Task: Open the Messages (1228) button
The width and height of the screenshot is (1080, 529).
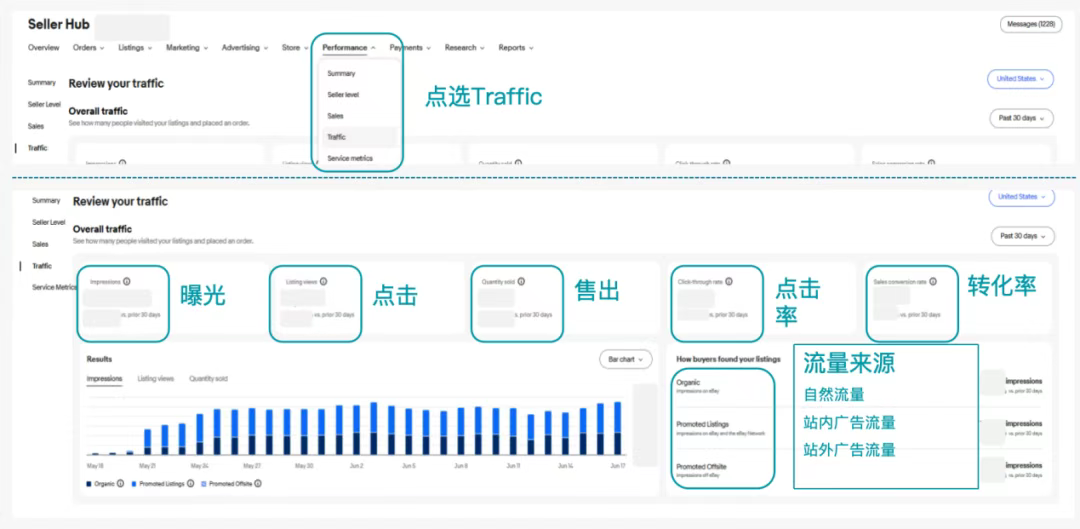Action: click(x=1030, y=25)
